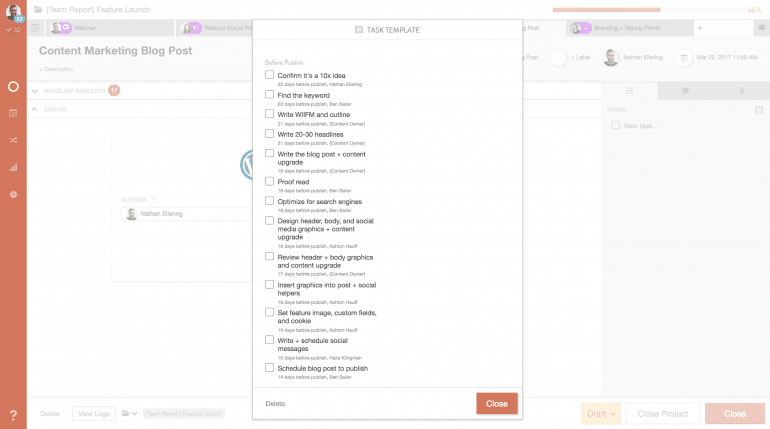This screenshot has height=429, width=770.
Task: Click the Team Report Feature Launch project tag
Action: (x=184, y=414)
